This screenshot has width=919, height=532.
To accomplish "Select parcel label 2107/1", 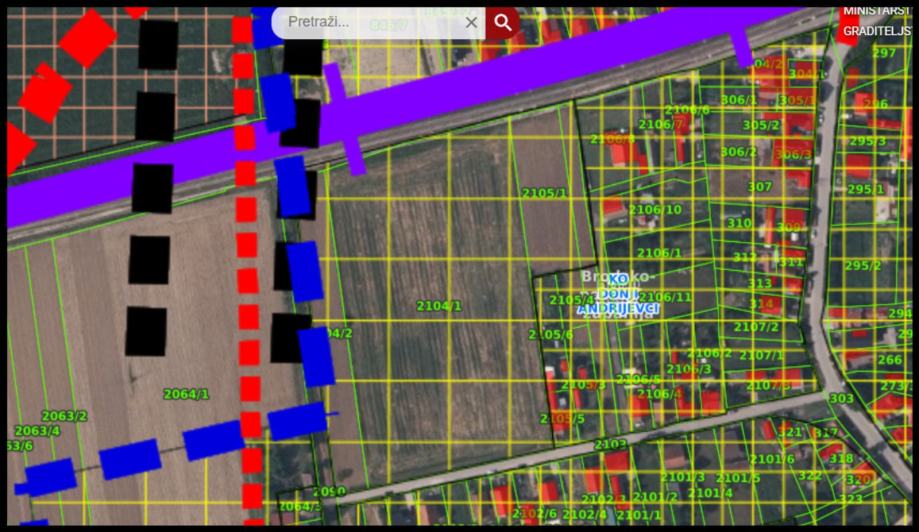I will click(761, 356).
